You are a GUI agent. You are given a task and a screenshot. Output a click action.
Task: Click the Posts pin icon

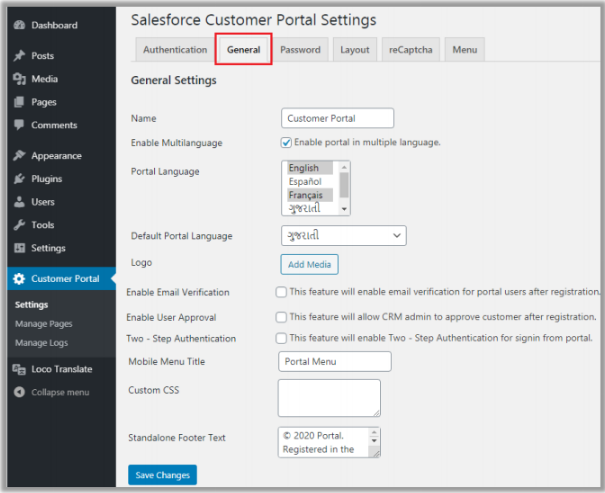coord(19,56)
